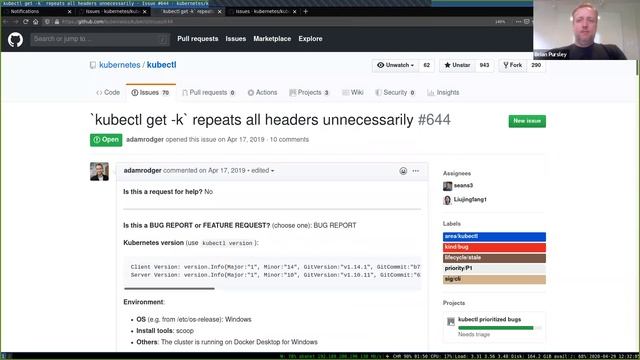Add a reaction with the smiley icon
The width and height of the screenshot is (640, 360).
coord(403,171)
